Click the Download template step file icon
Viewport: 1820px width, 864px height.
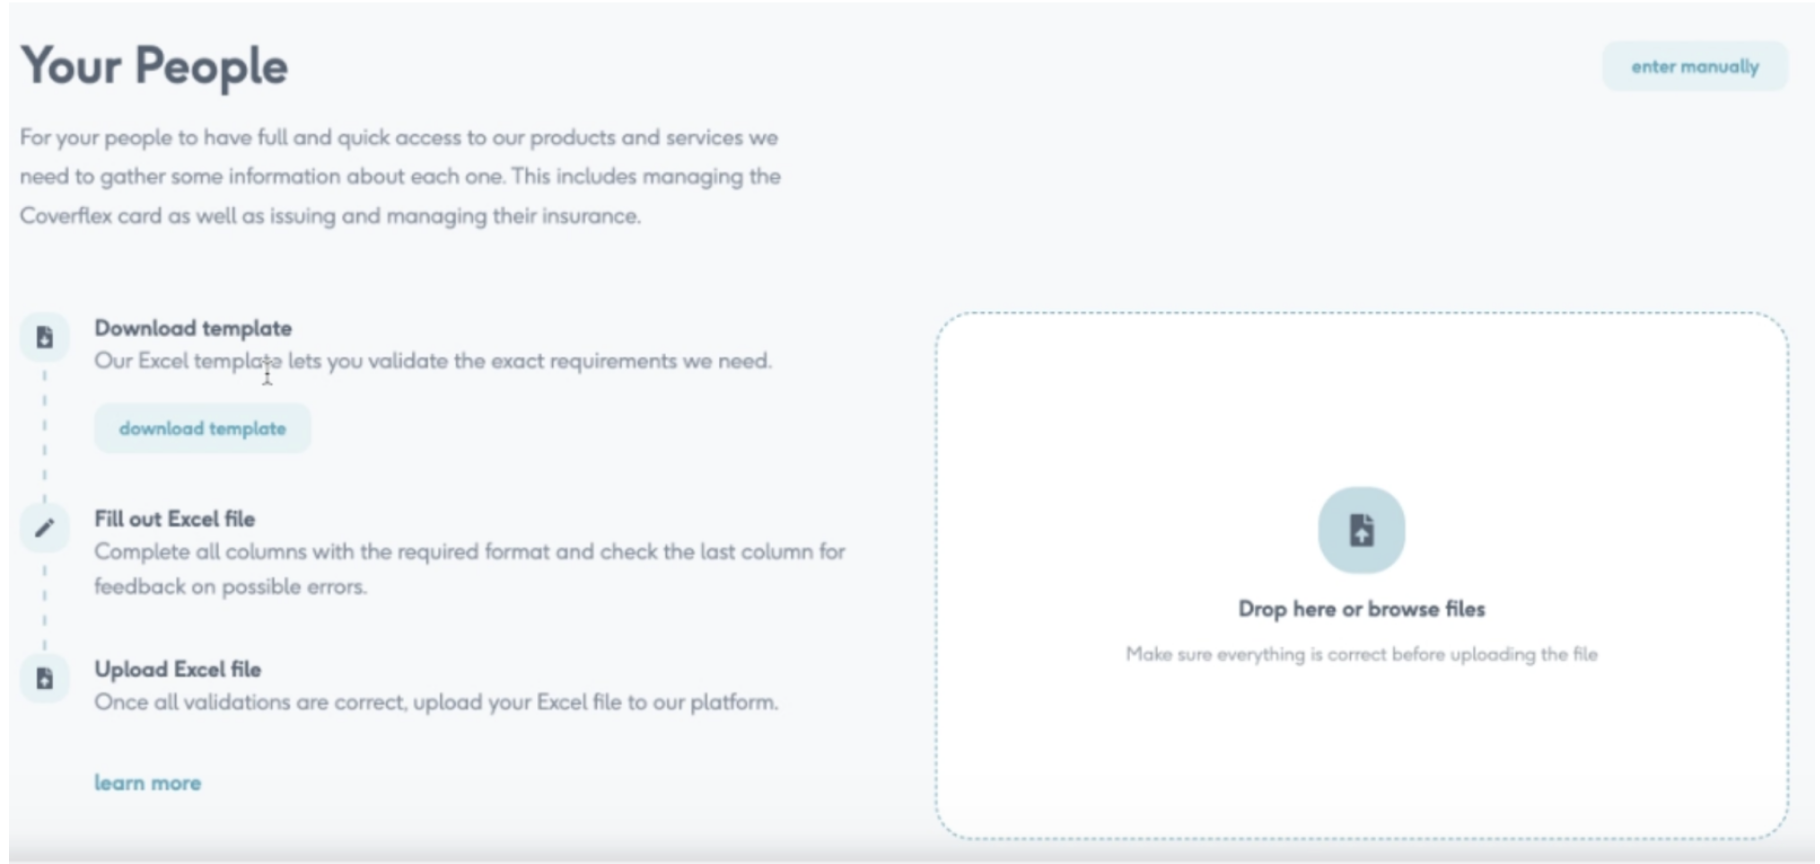44,337
